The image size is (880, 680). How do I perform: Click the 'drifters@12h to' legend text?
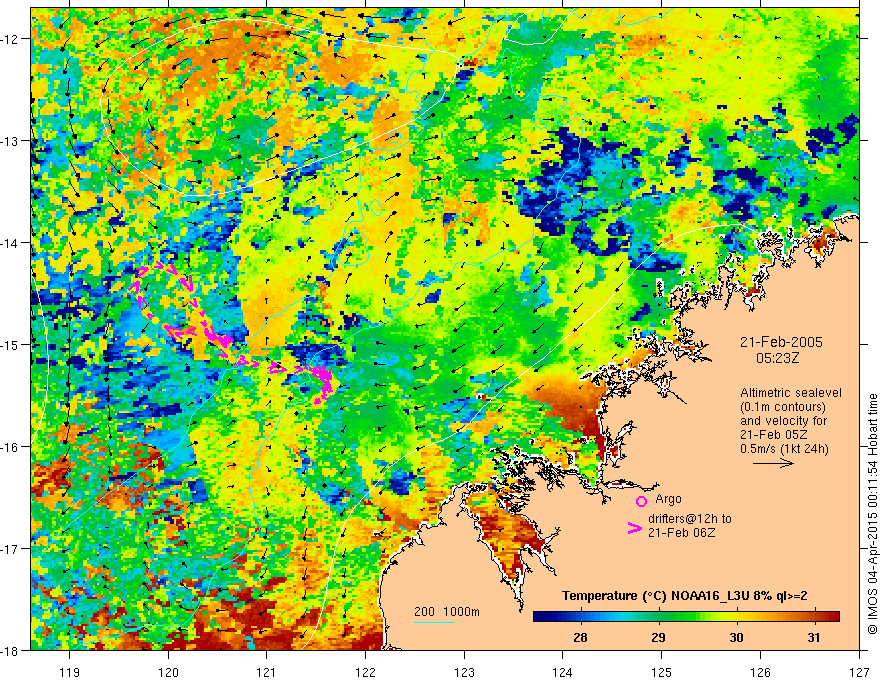click(690, 519)
